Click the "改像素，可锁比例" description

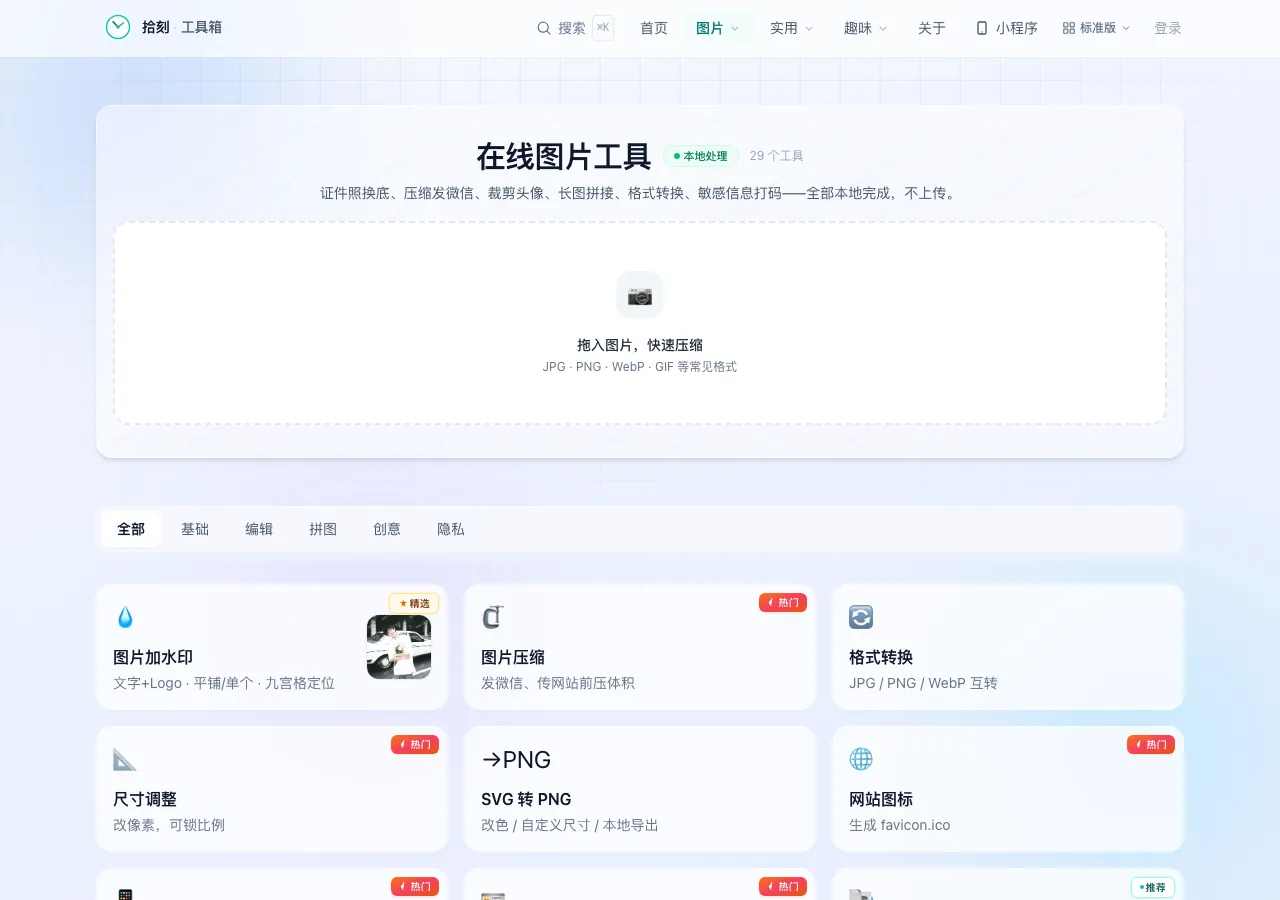point(169,825)
